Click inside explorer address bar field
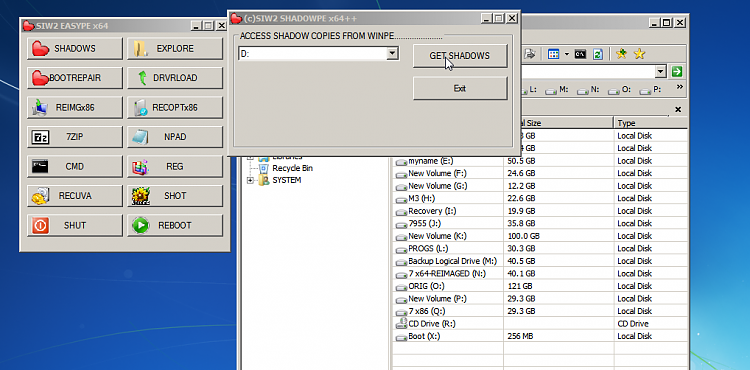The height and width of the screenshot is (370, 750). [588, 72]
